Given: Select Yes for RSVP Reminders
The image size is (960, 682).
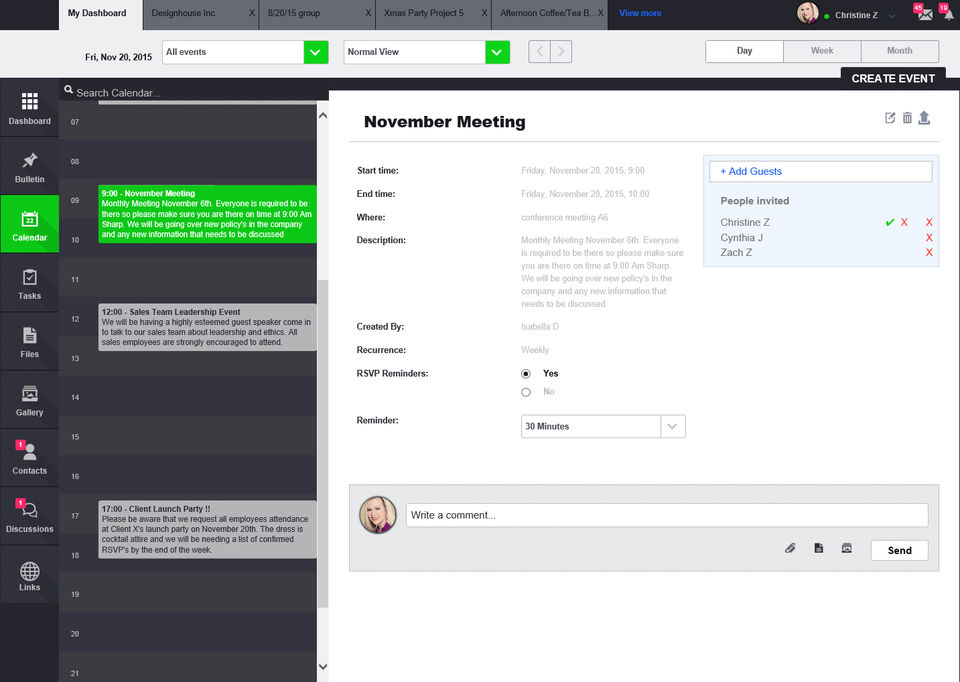Looking at the screenshot, I should click(x=526, y=373).
